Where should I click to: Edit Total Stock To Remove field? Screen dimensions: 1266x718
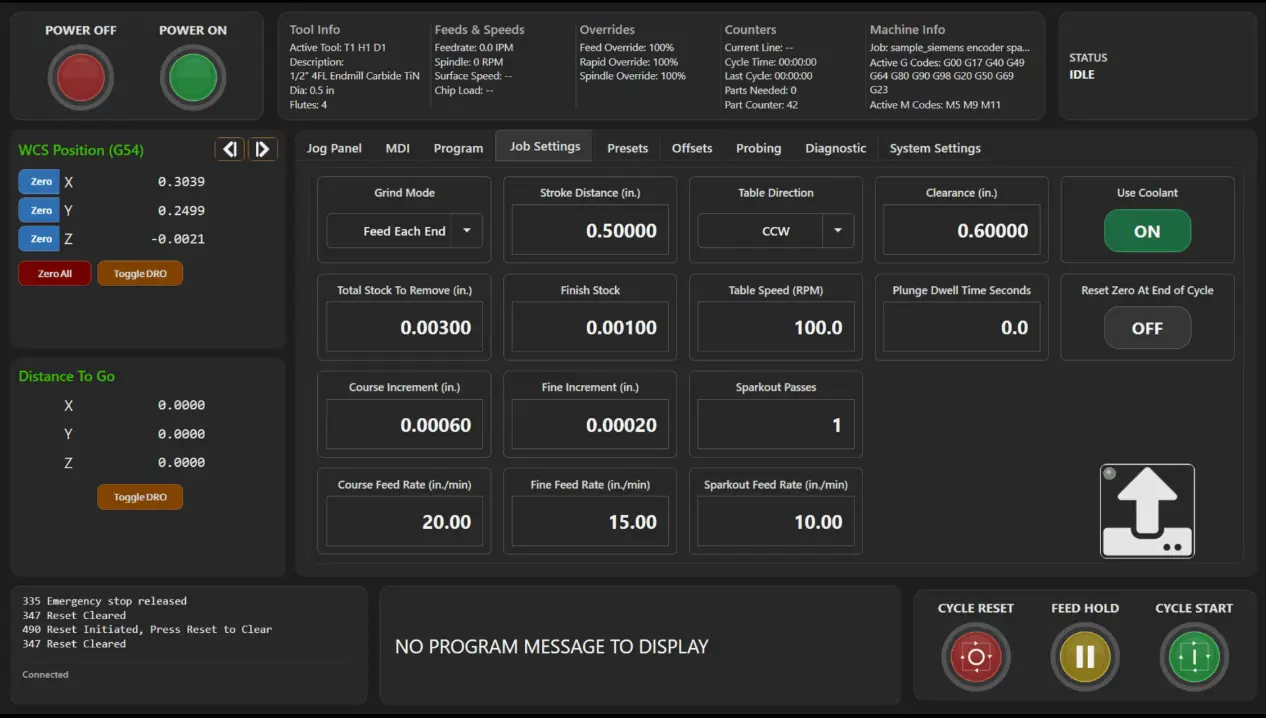pyautogui.click(x=404, y=328)
